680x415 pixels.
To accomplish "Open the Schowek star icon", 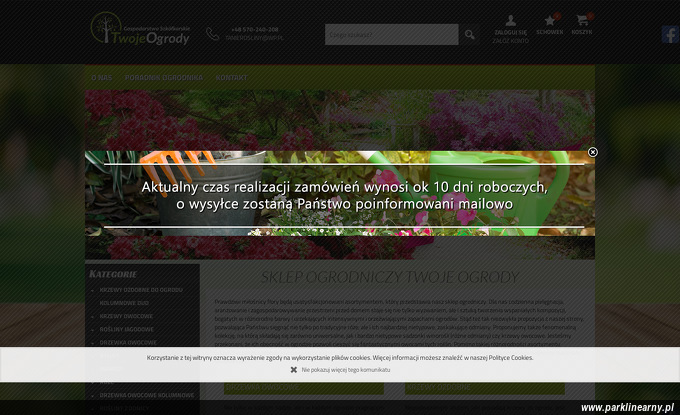I will tap(549, 20).
